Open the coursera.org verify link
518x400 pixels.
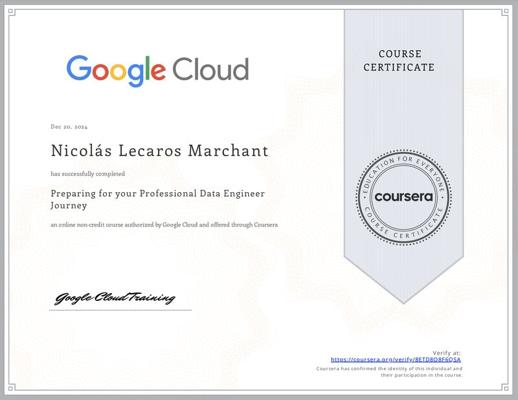pyautogui.click(x=396, y=360)
